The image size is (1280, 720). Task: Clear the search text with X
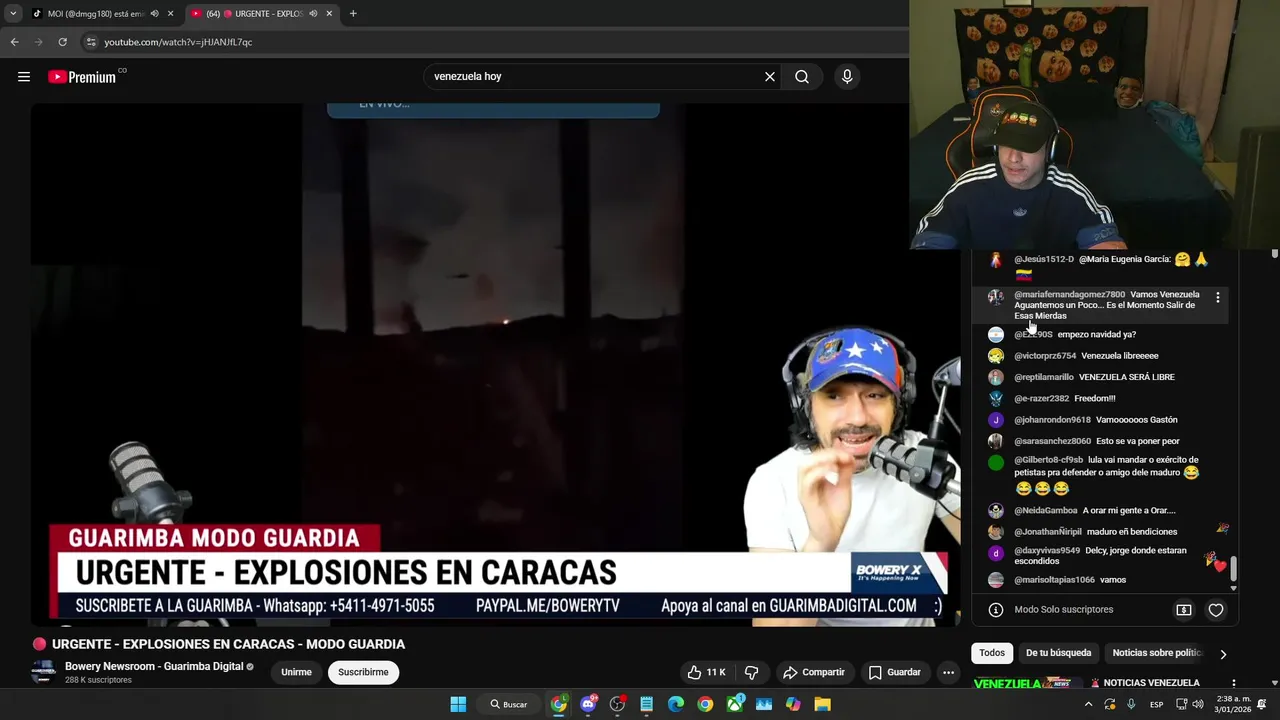click(770, 77)
